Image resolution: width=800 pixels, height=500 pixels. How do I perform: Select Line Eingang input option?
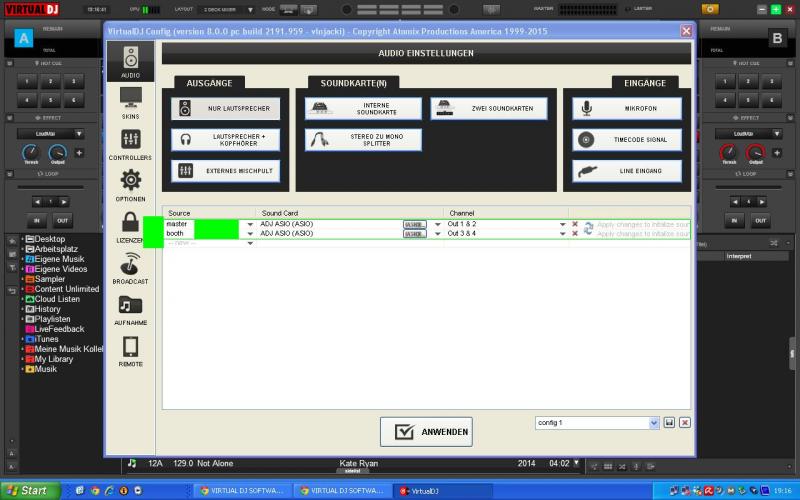(627, 171)
